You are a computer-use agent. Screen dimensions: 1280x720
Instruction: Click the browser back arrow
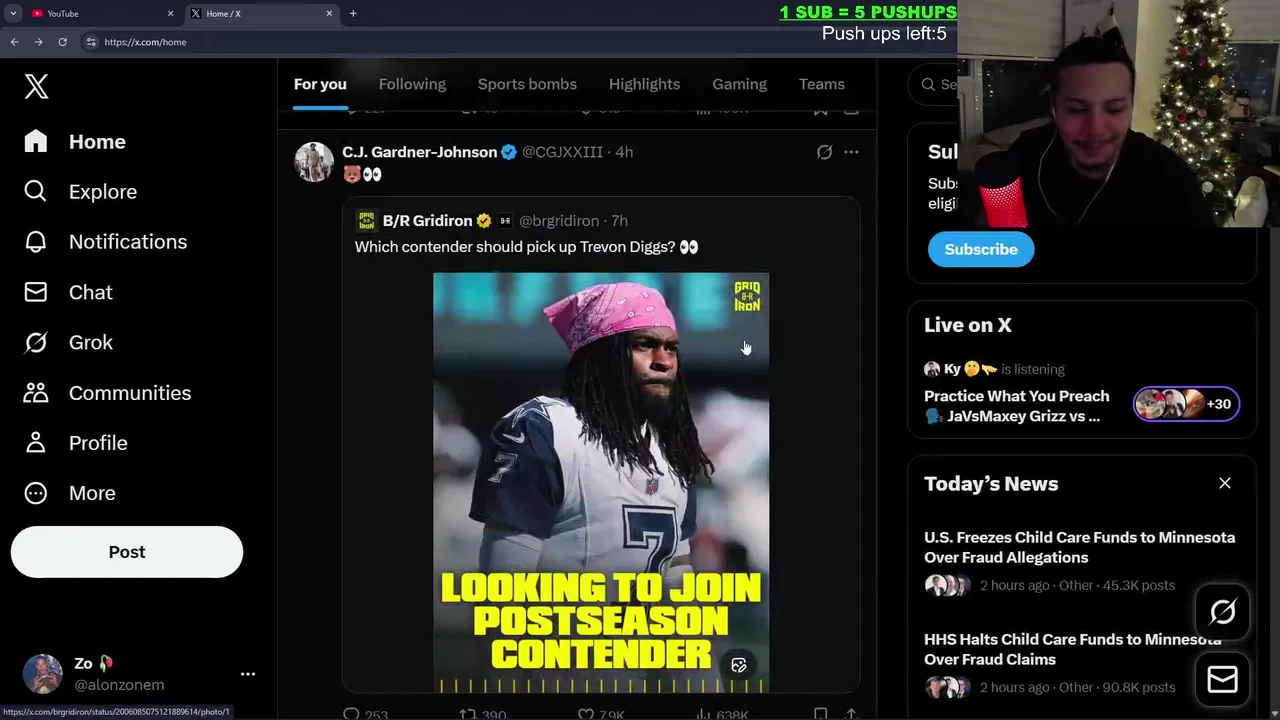[14, 42]
